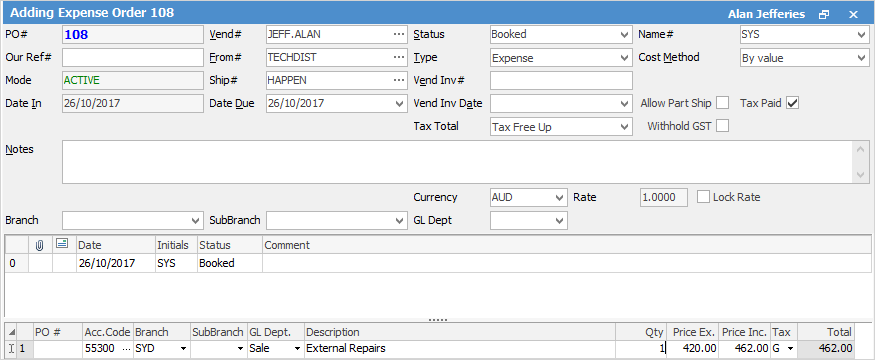The height and width of the screenshot is (360, 875).
Task: Click the Comment column header
Action: pos(566,245)
